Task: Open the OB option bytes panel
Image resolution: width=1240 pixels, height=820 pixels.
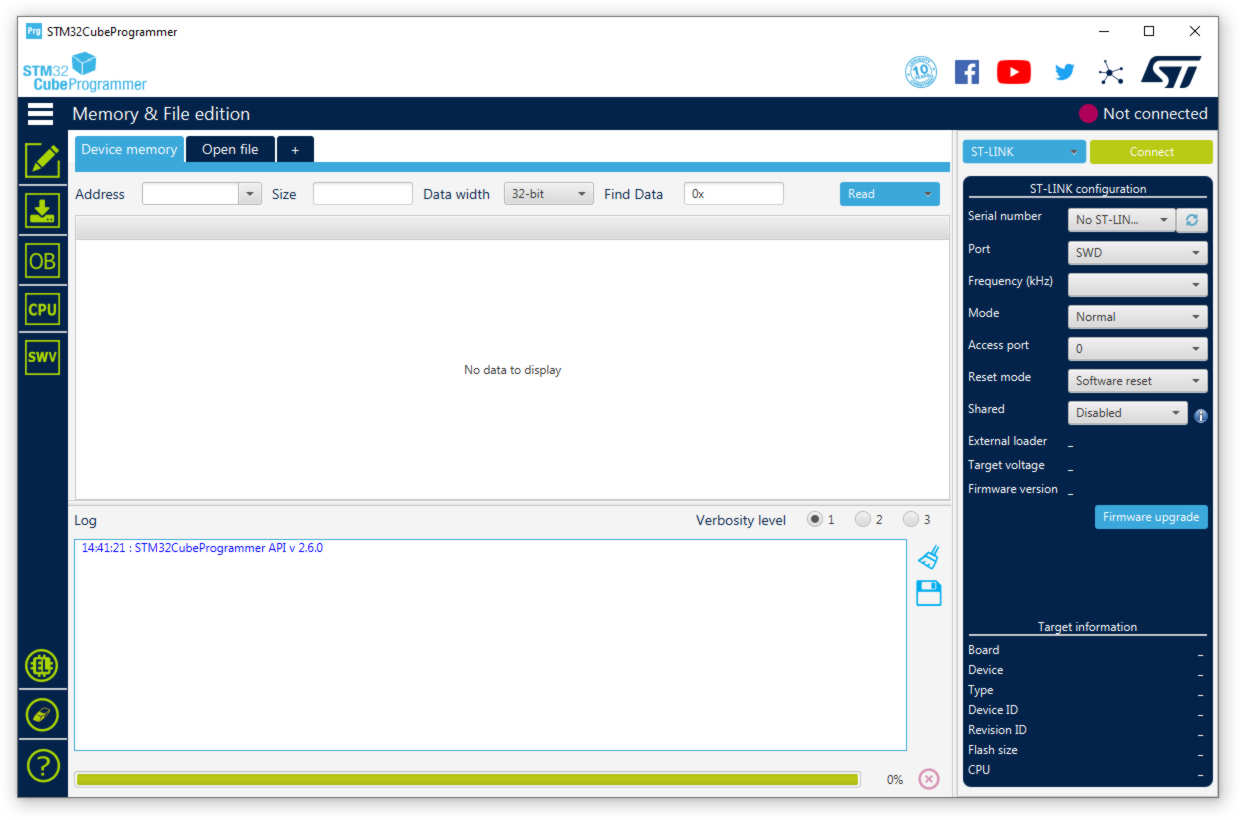Action: click(42, 261)
